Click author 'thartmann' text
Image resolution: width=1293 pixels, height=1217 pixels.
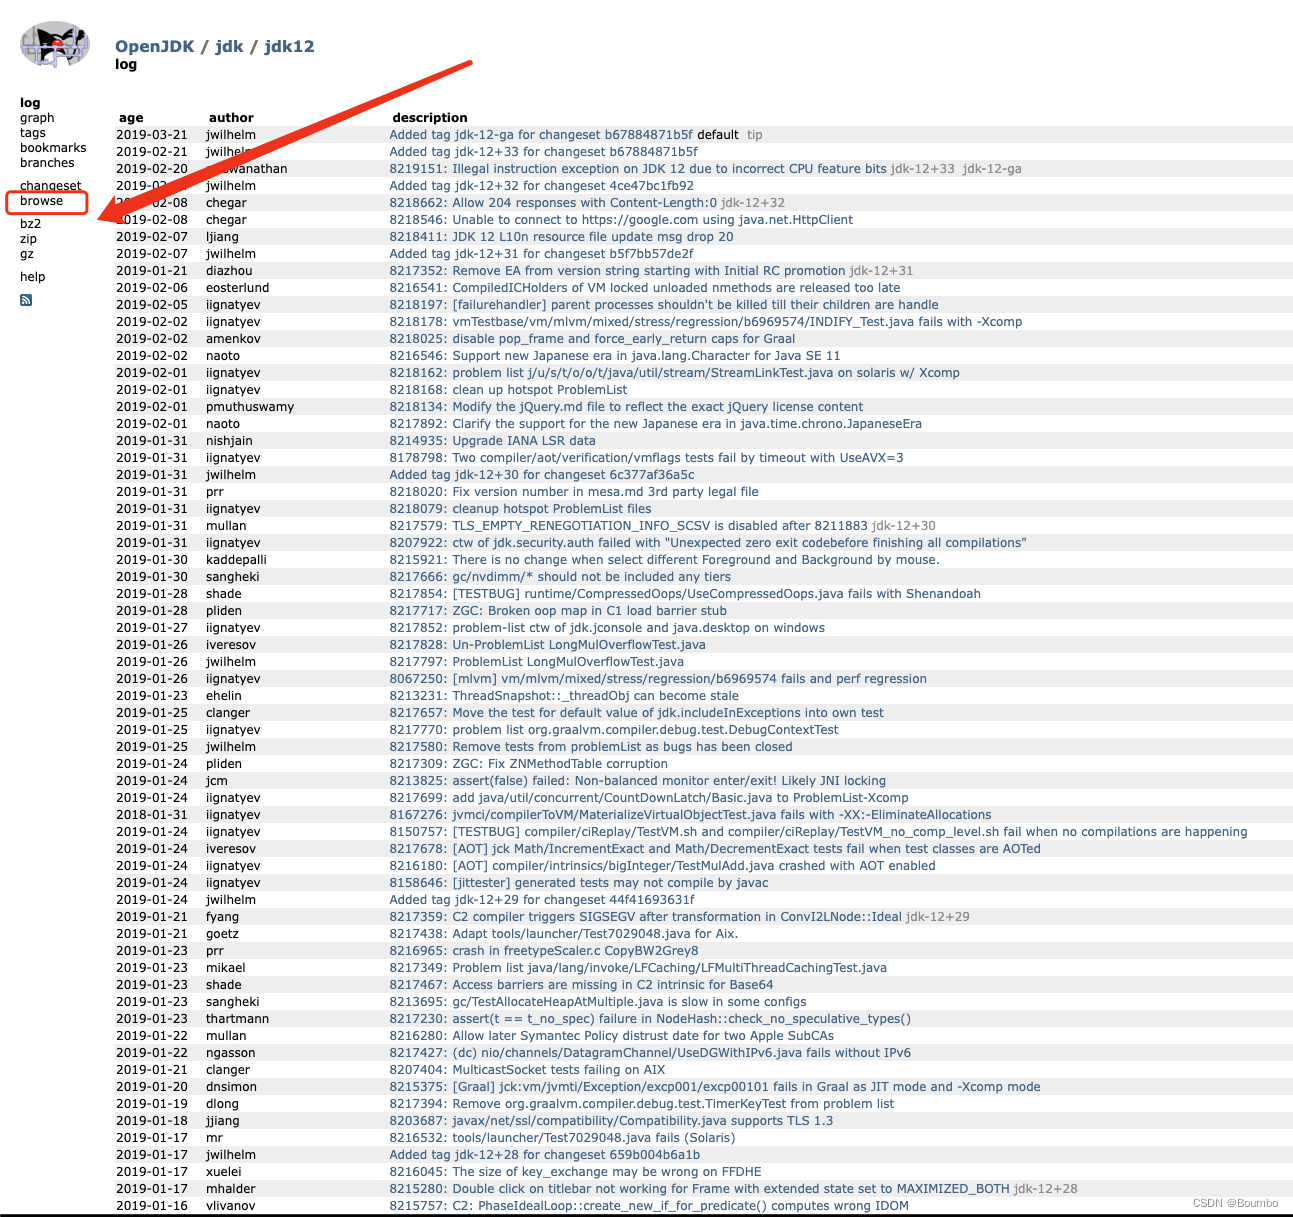pos(237,1019)
